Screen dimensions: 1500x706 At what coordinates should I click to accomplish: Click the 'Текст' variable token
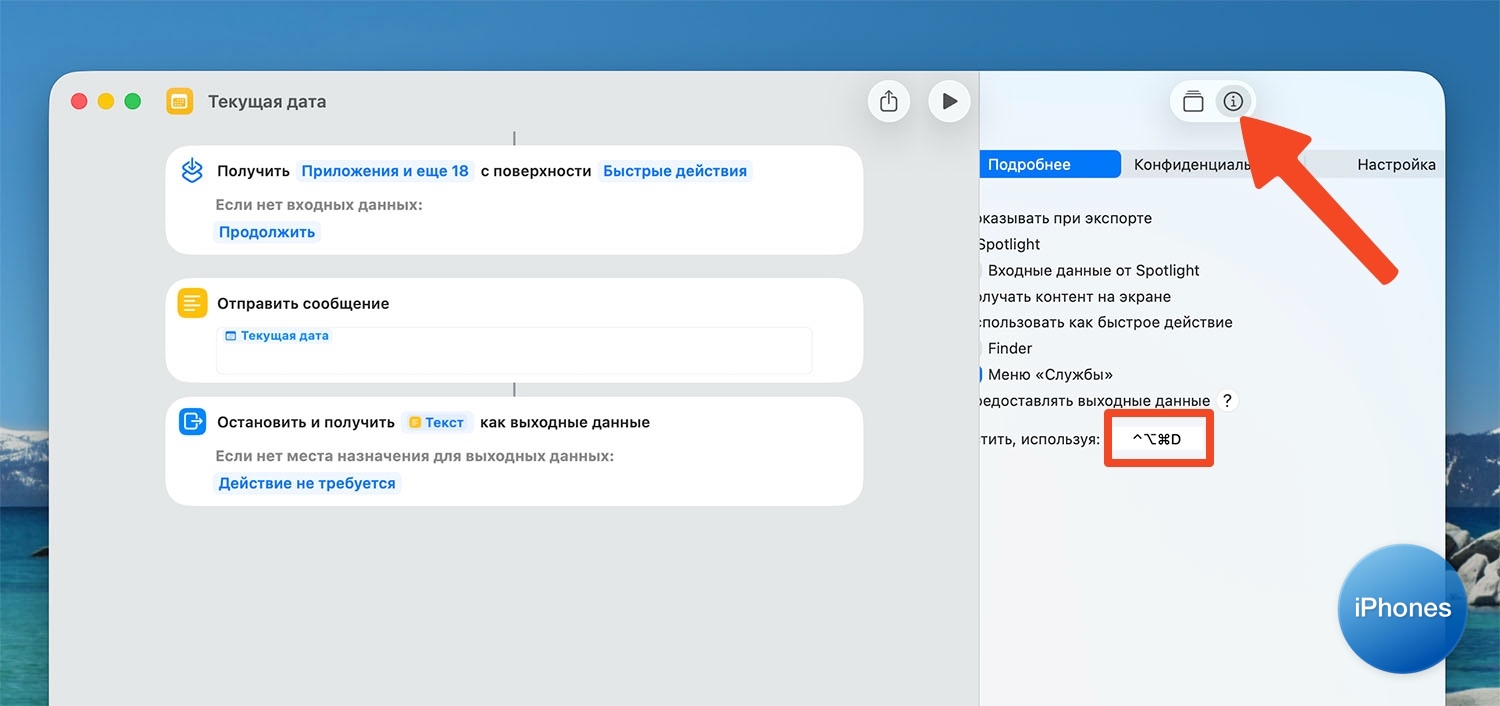[x=436, y=422]
